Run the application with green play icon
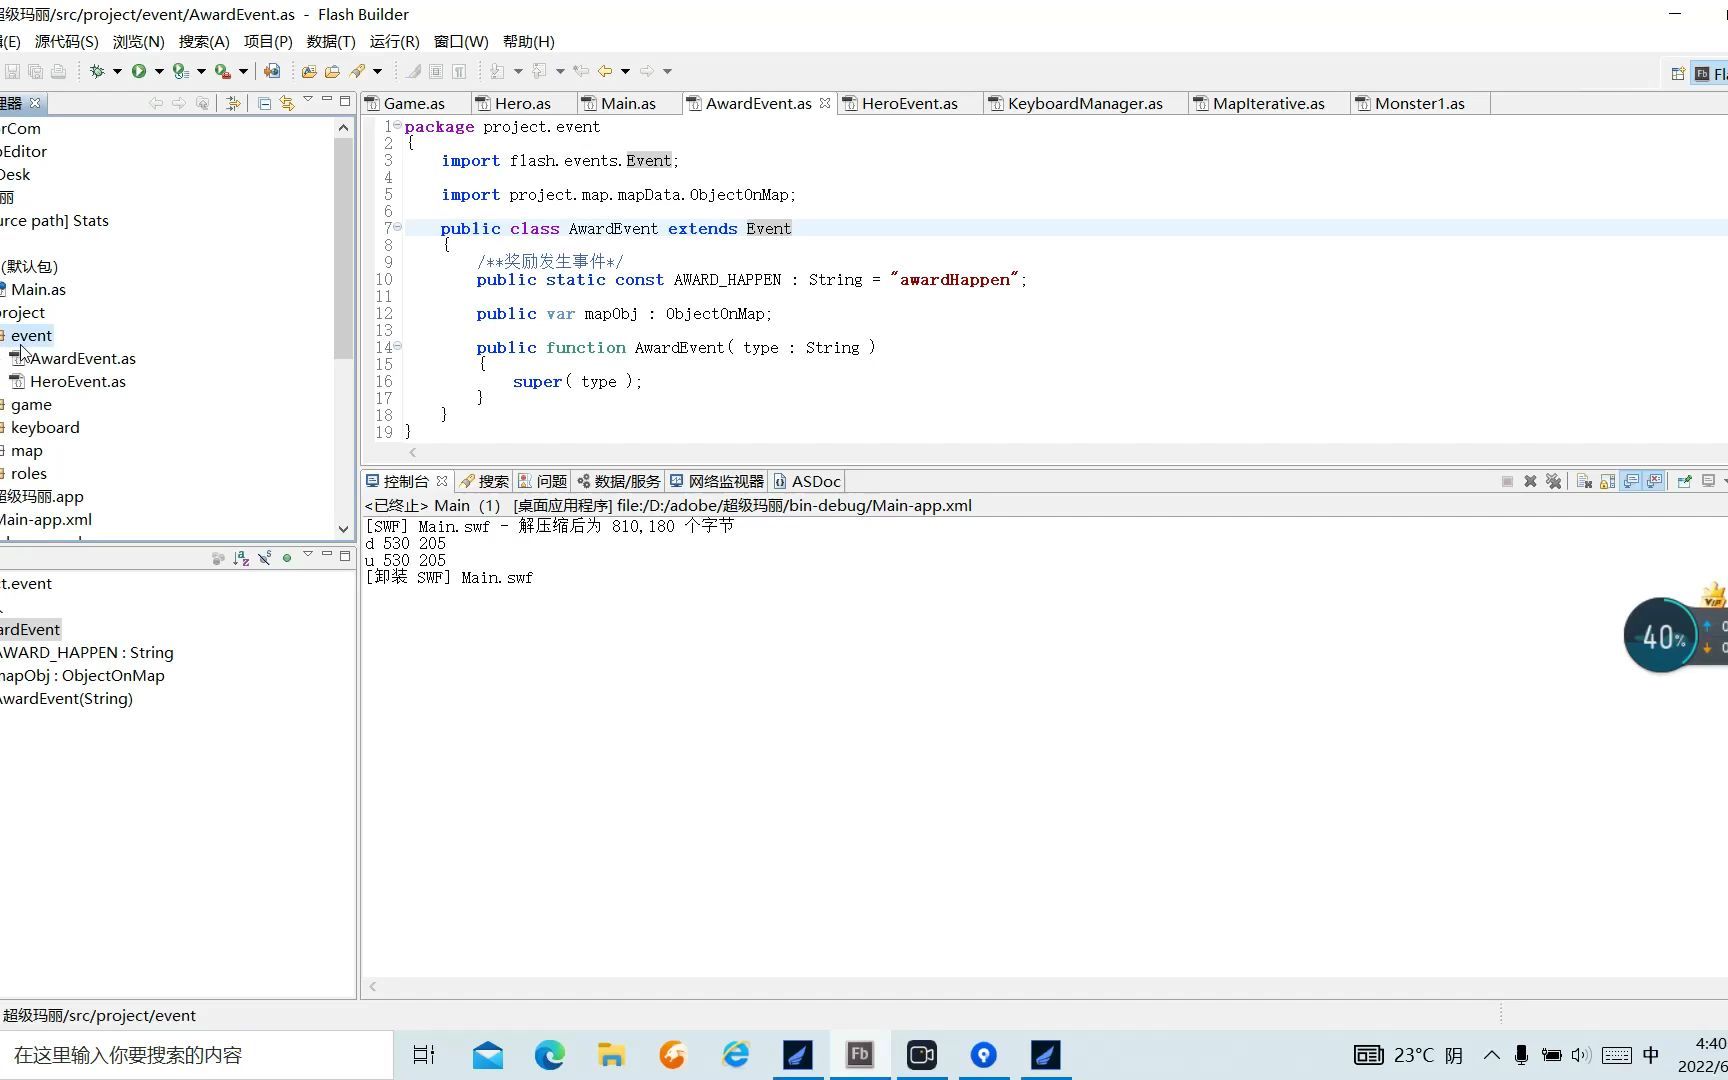Viewport: 1728px width, 1080px height. pyautogui.click(x=139, y=71)
